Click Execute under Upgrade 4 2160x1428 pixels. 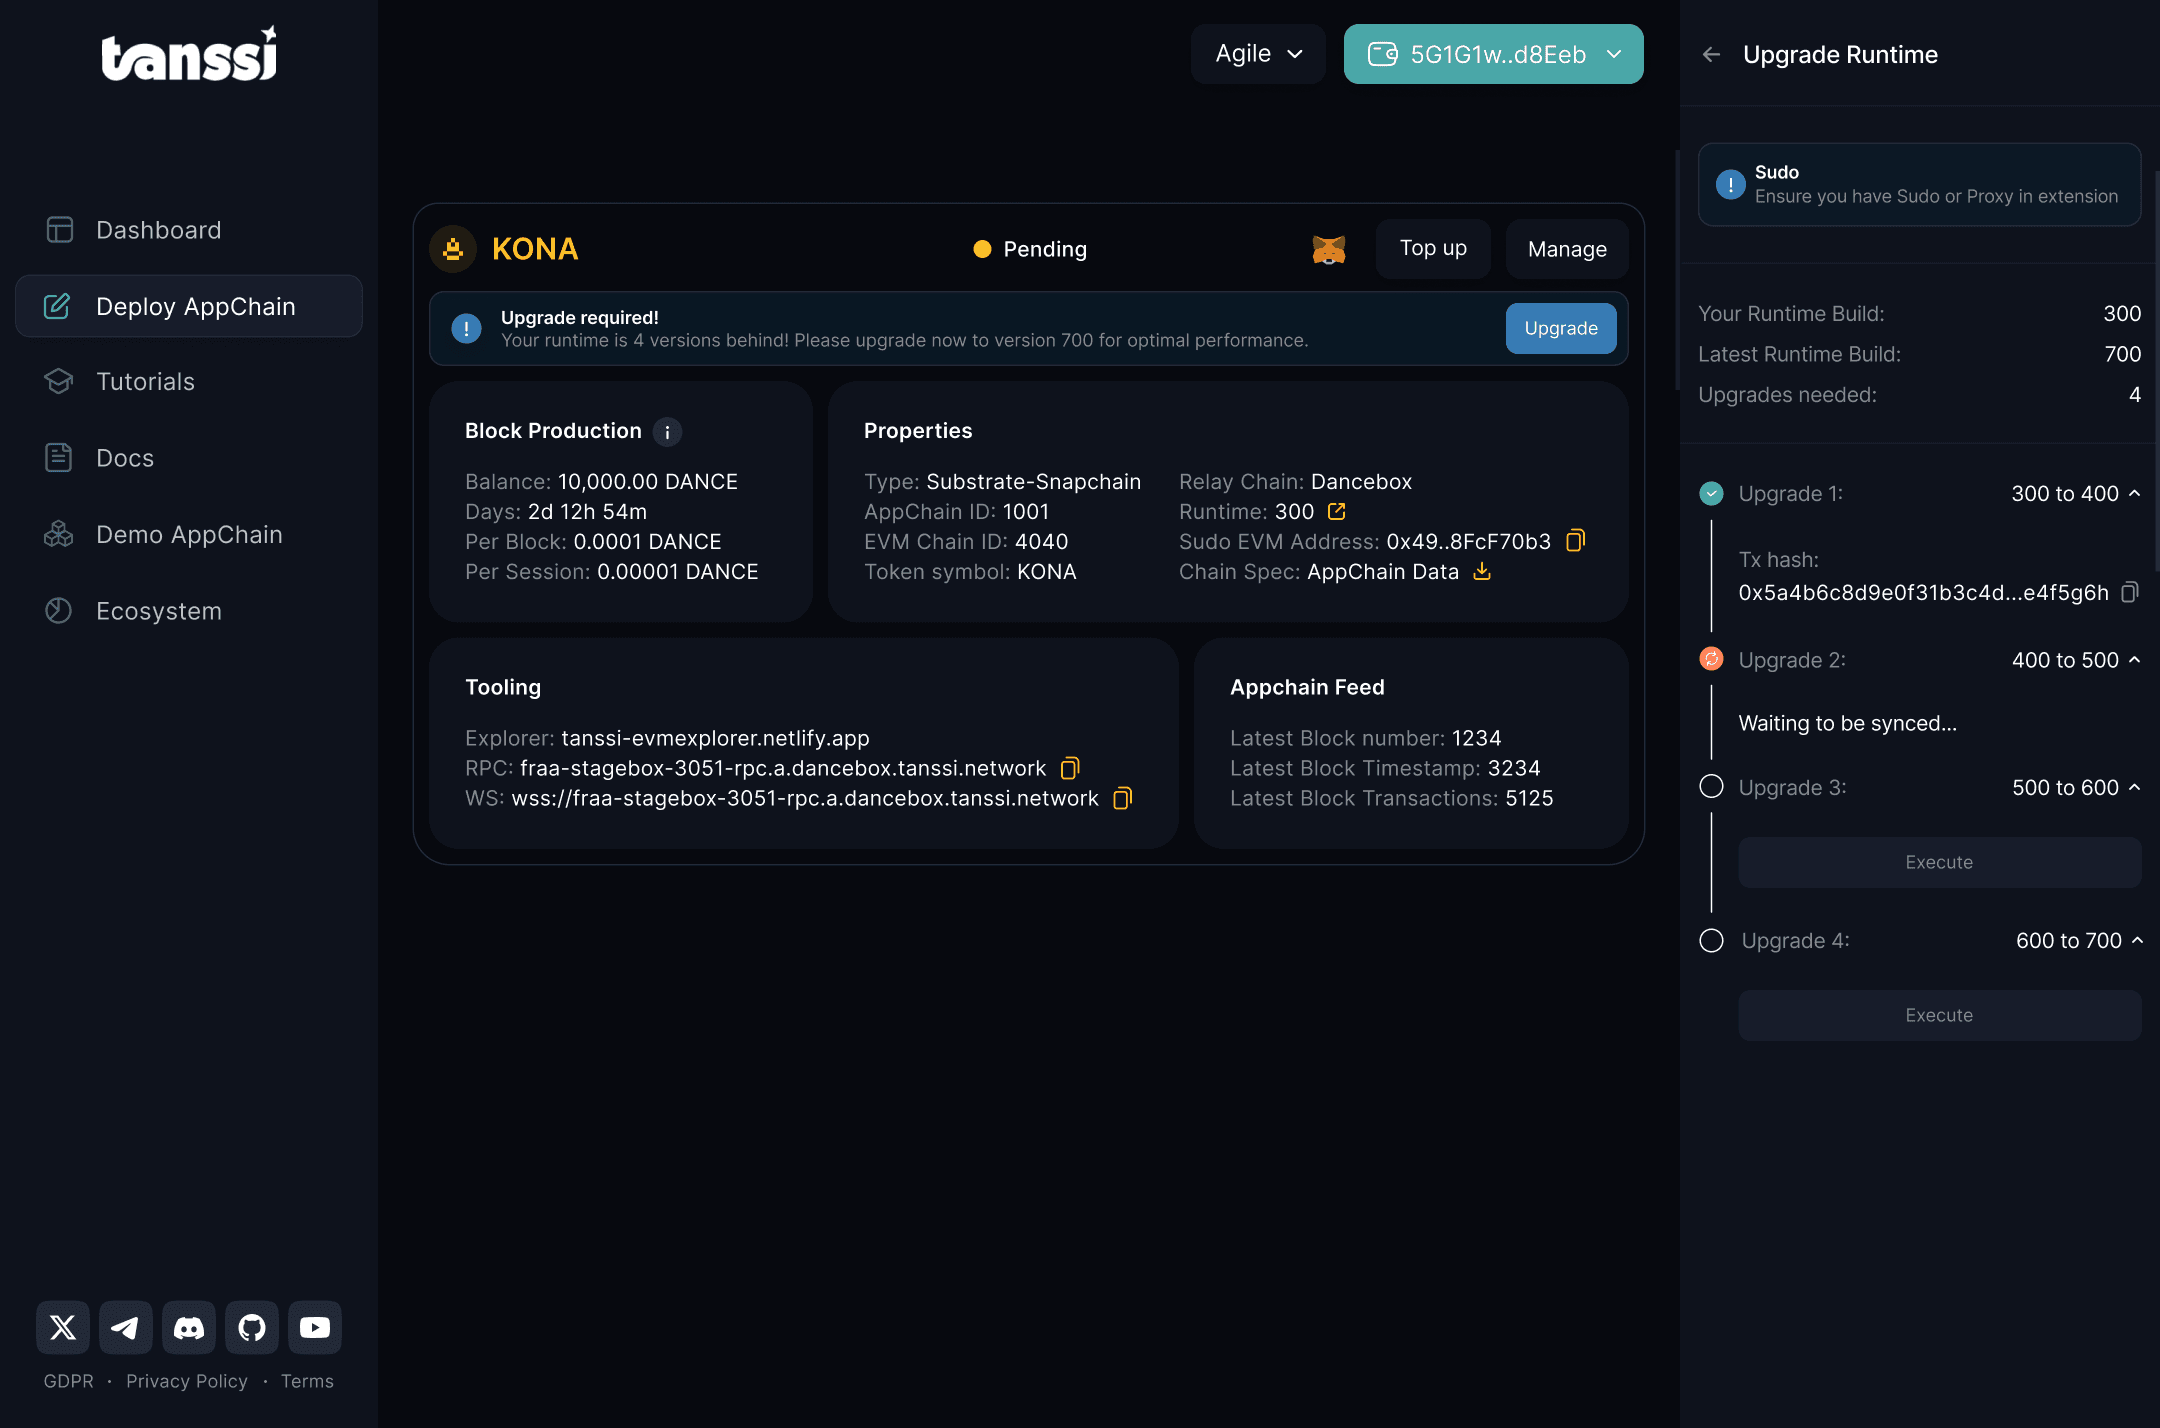coord(1939,1015)
